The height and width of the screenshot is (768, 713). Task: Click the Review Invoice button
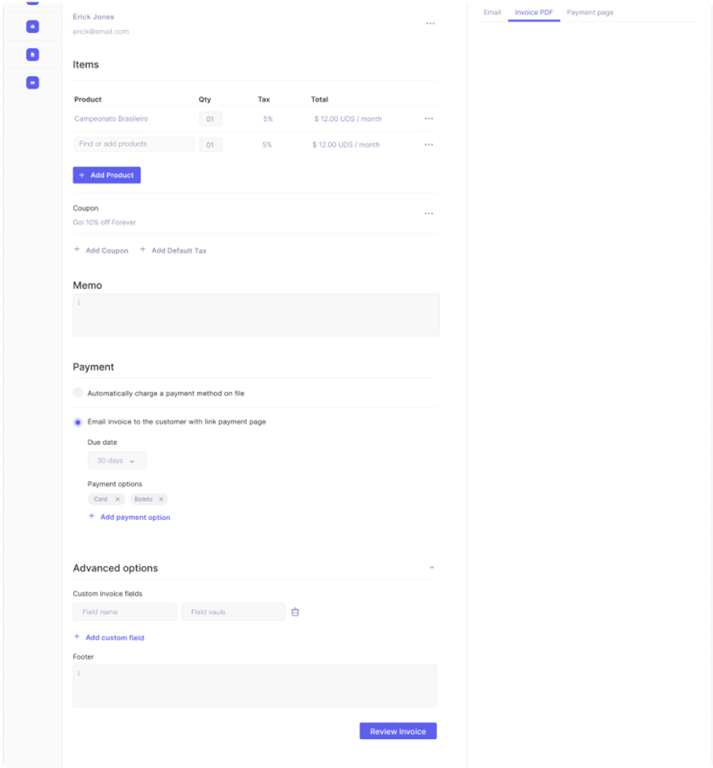398,731
